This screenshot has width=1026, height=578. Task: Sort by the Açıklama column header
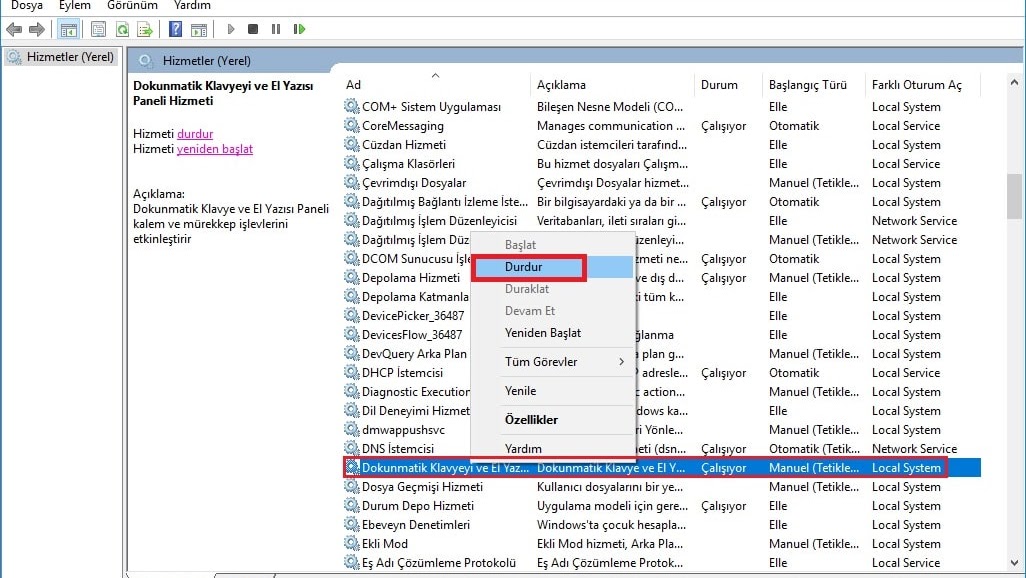[612, 84]
